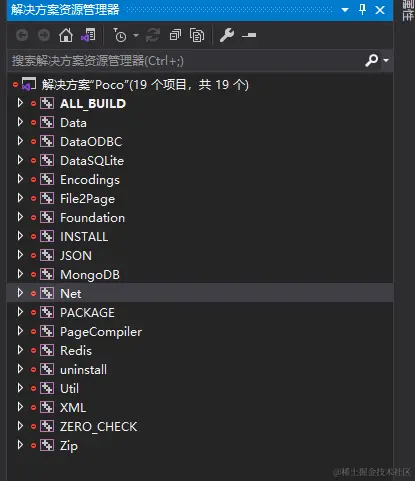Close the Solution Explorer panel

[380, 10]
